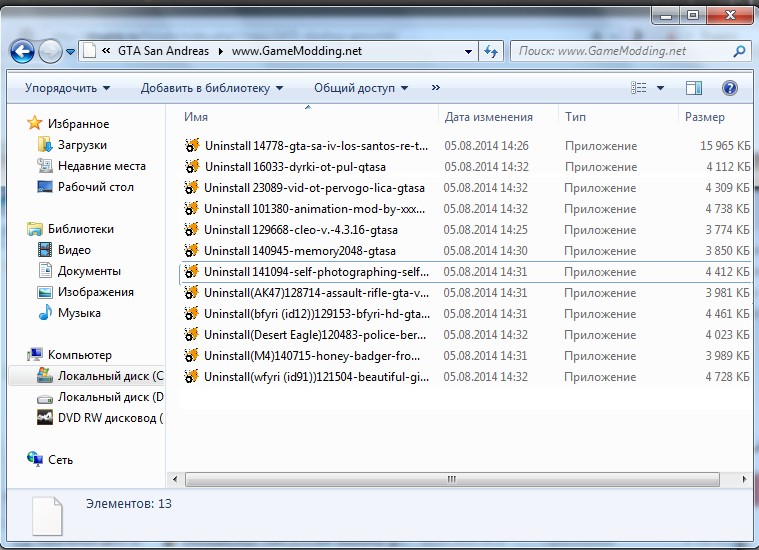Click icon of Uninstall(M4)140715 file

click(x=192, y=355)
